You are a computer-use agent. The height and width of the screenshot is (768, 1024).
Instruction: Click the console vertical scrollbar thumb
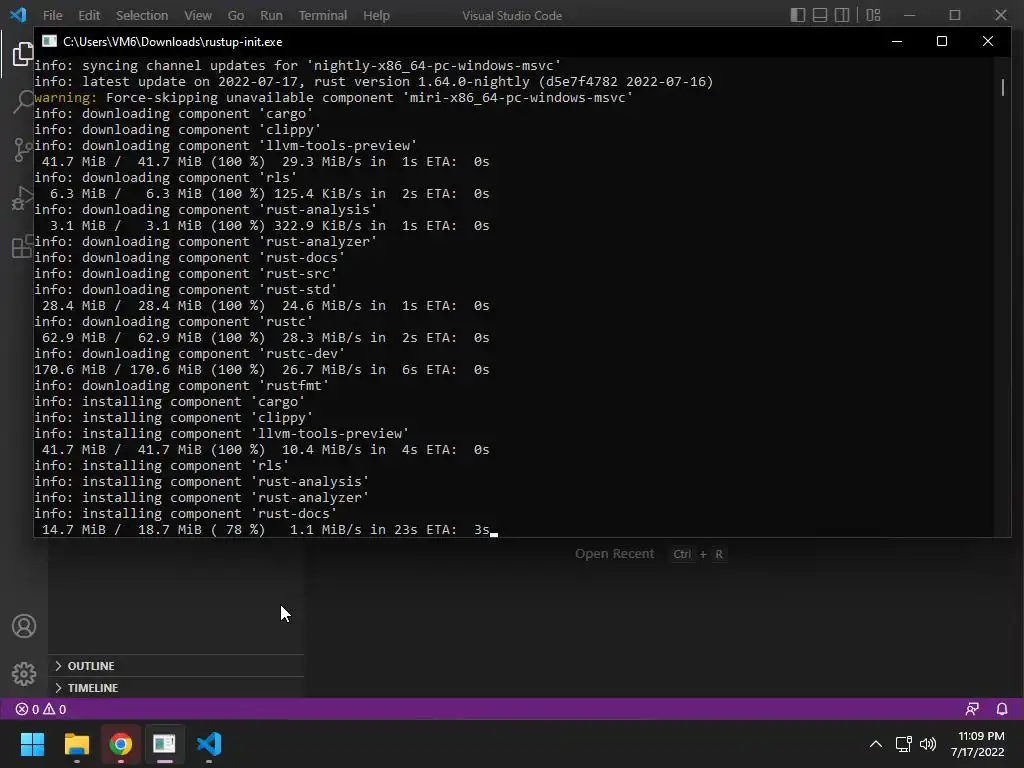[x=1002, y=87]
